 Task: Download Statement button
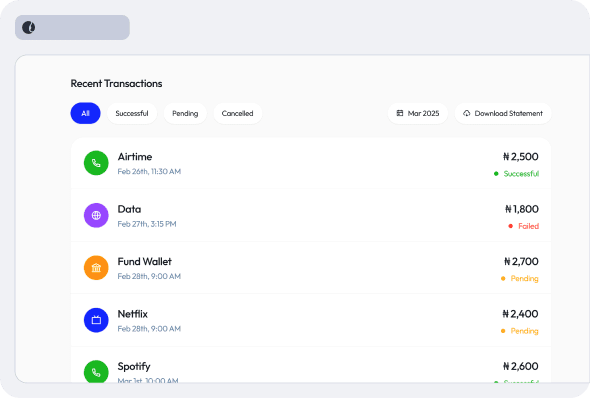503,113
